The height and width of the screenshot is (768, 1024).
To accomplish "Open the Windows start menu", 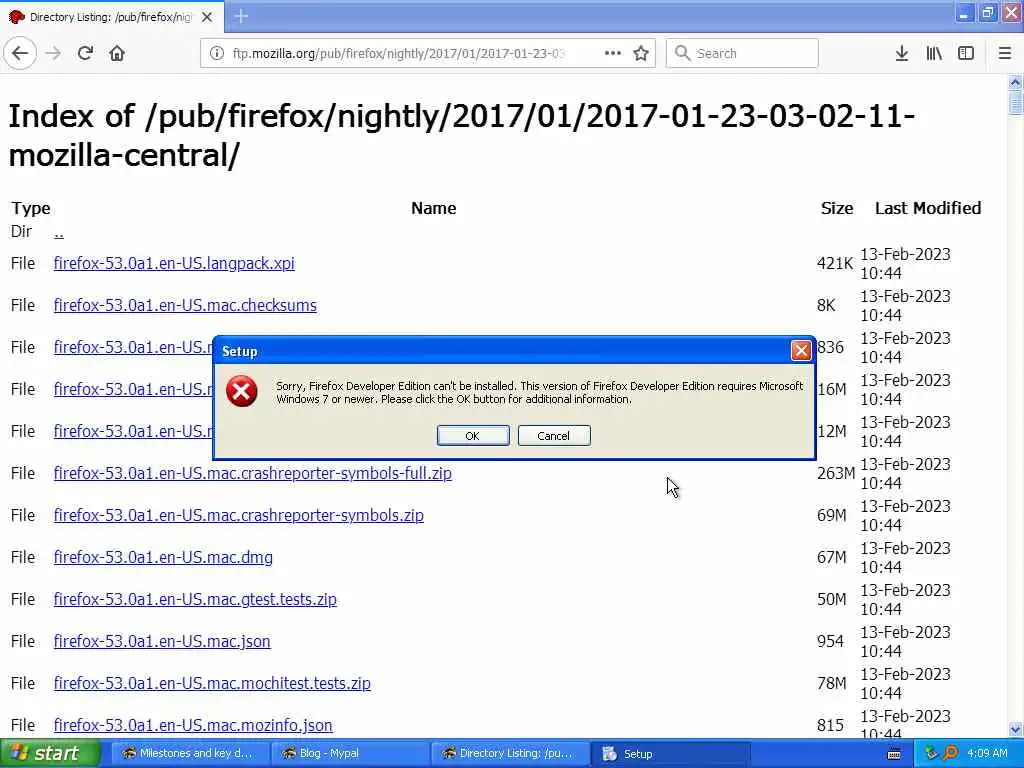I will point(50,754).
